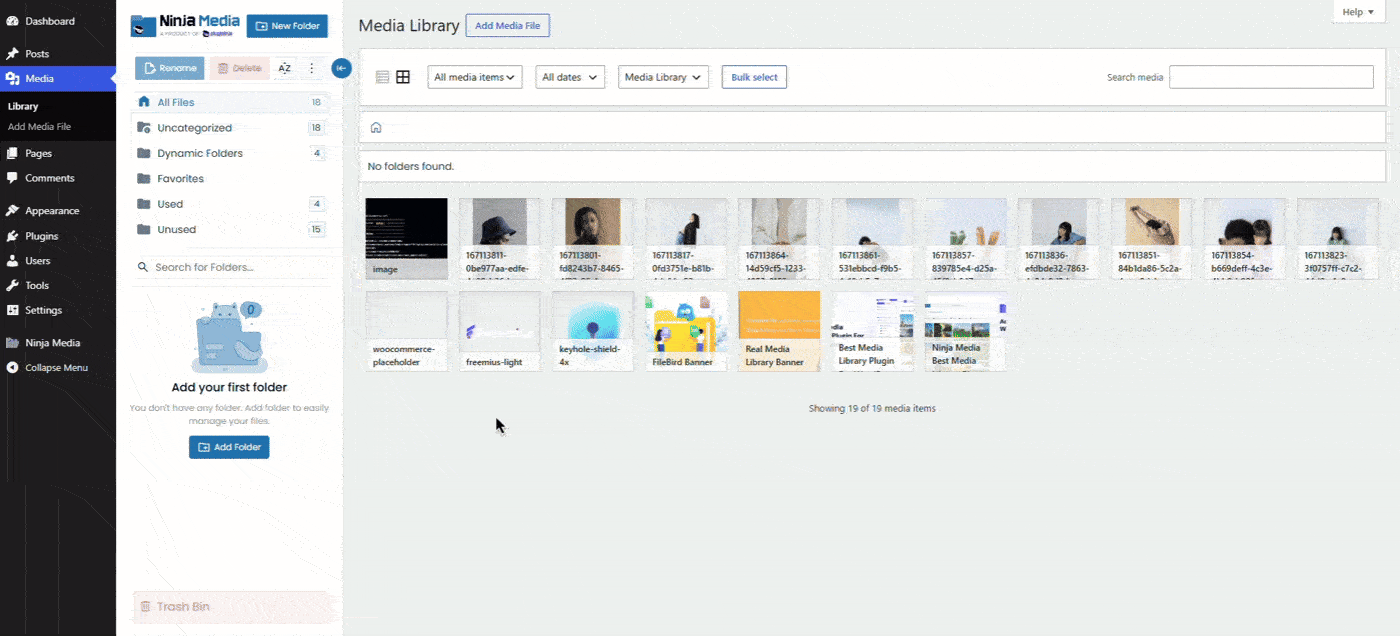Click the Settings icon in sidebar
1400x636 pixels.
12,310
